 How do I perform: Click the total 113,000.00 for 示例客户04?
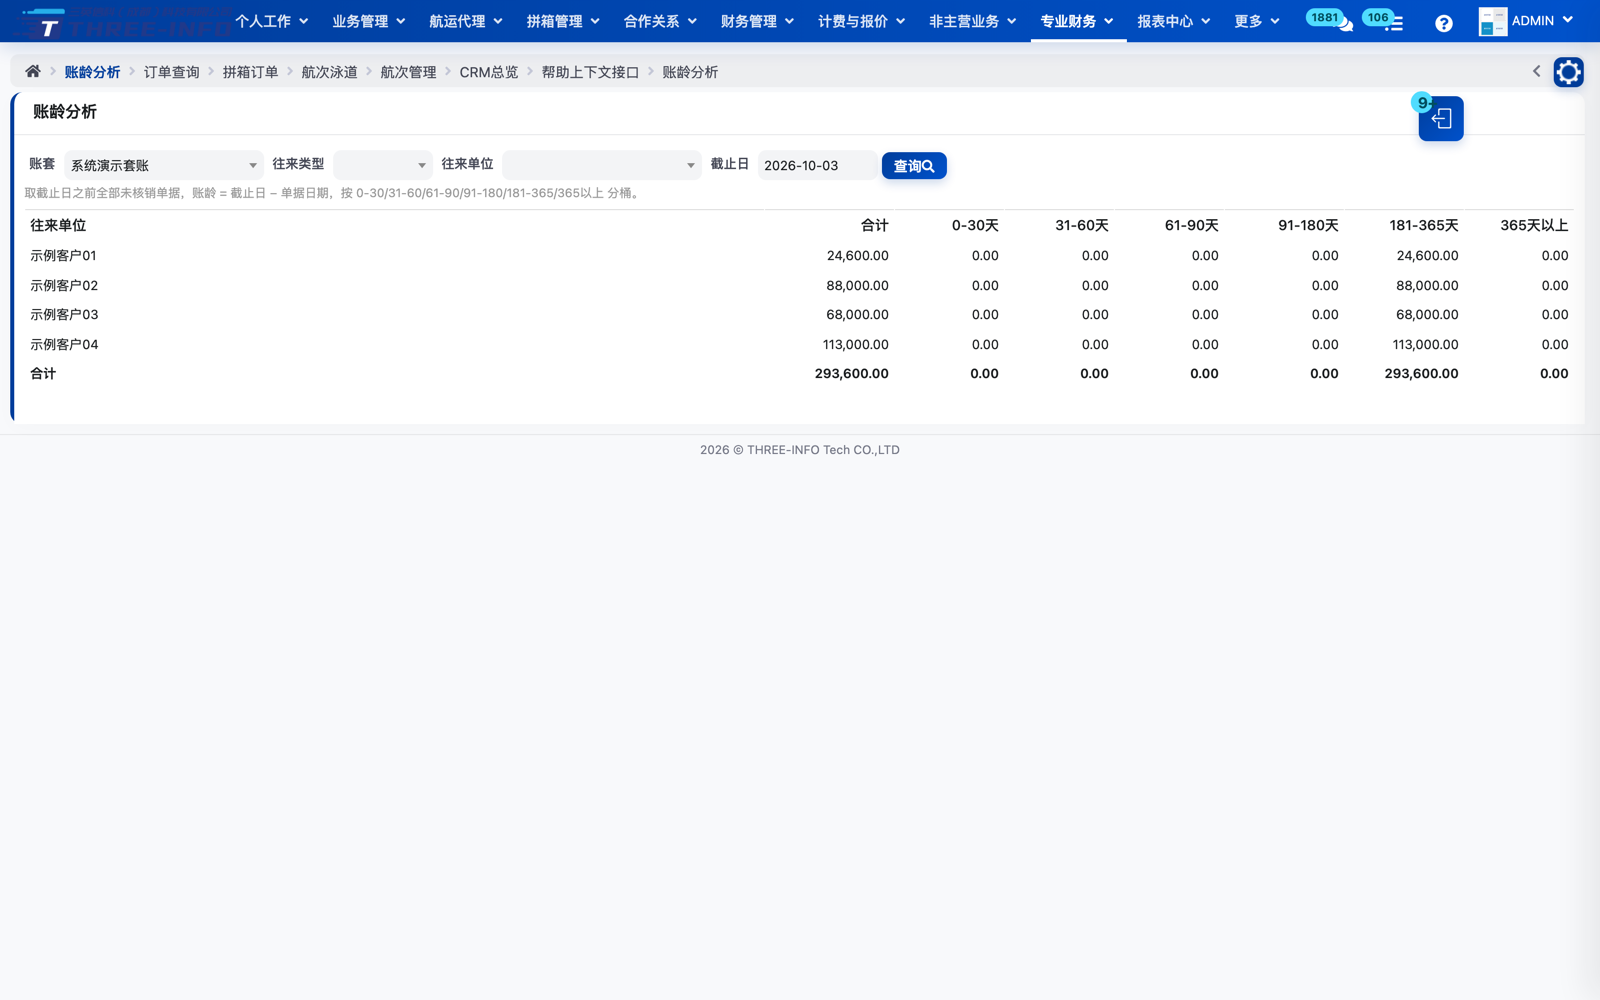pyautogui.click(x=855, y=344)
